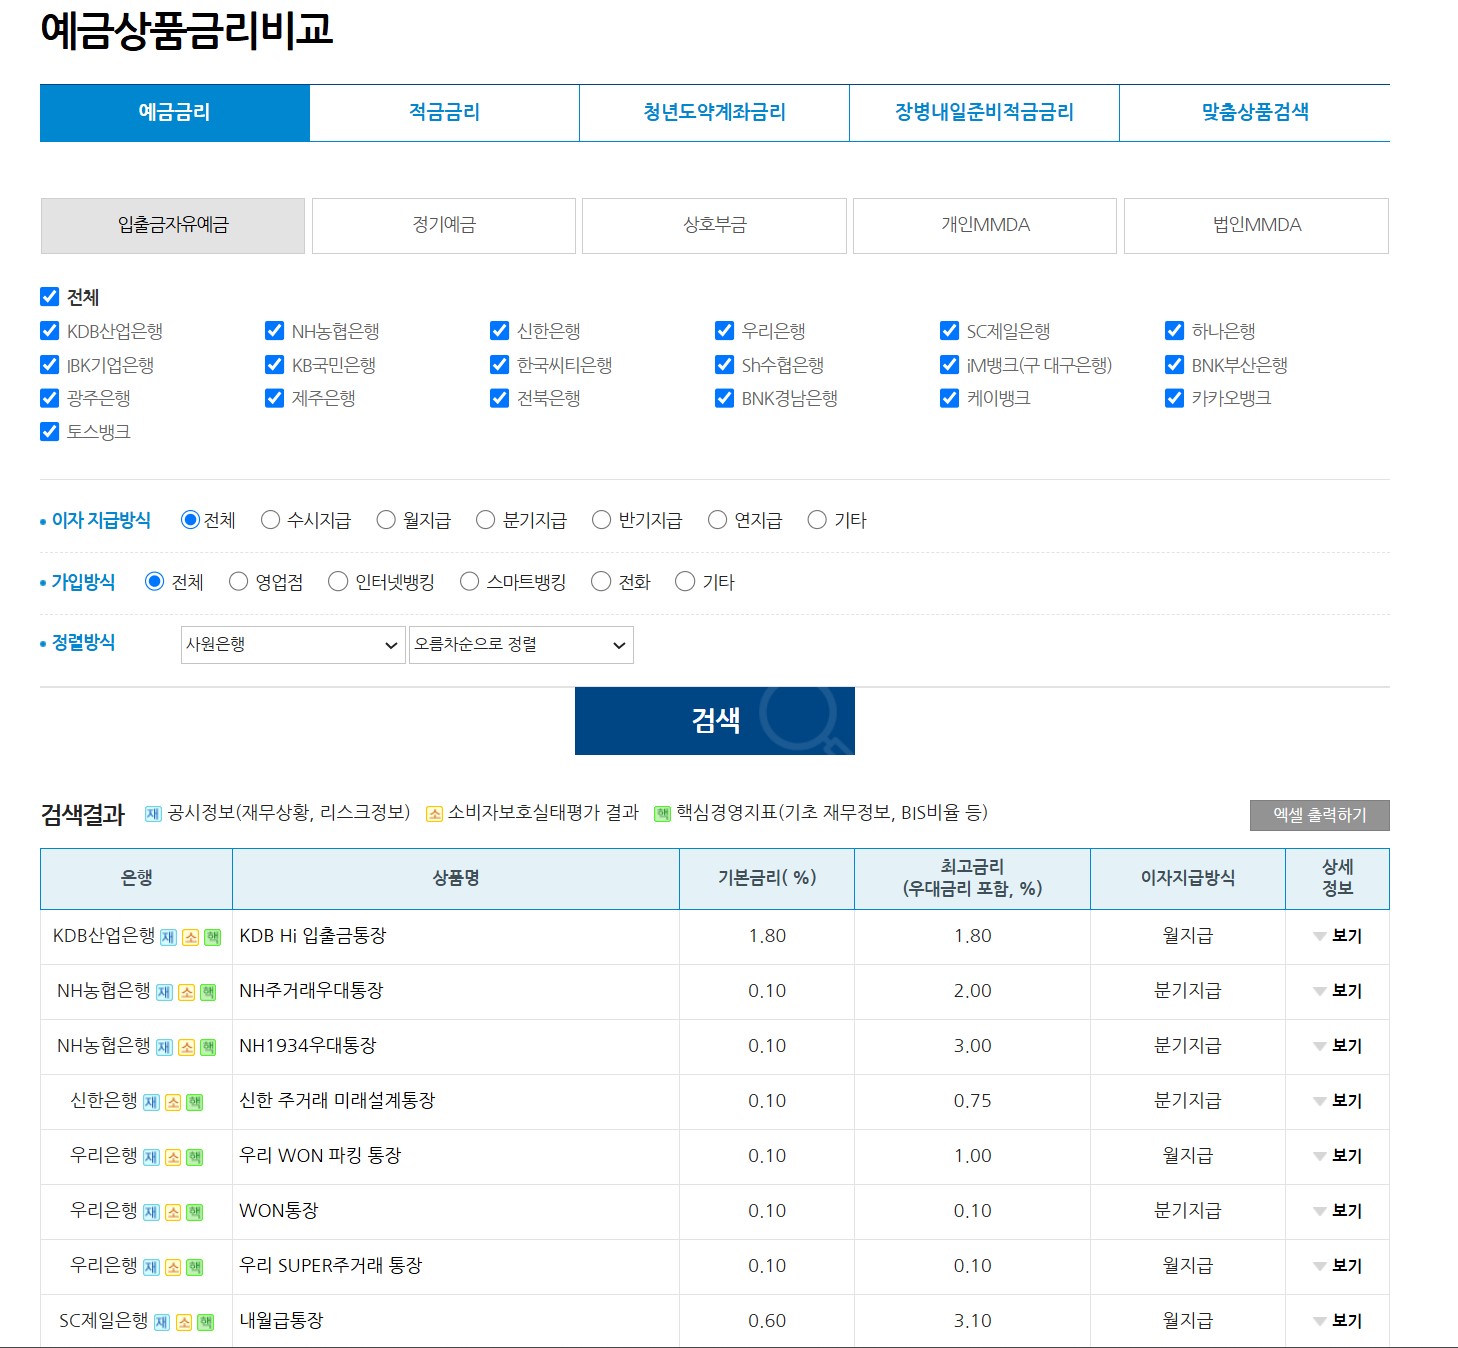This screenshot has width=1458, height=1348.
Task: Select 스마트뱅킹 join method radio
Action: [x=470, y=582]
